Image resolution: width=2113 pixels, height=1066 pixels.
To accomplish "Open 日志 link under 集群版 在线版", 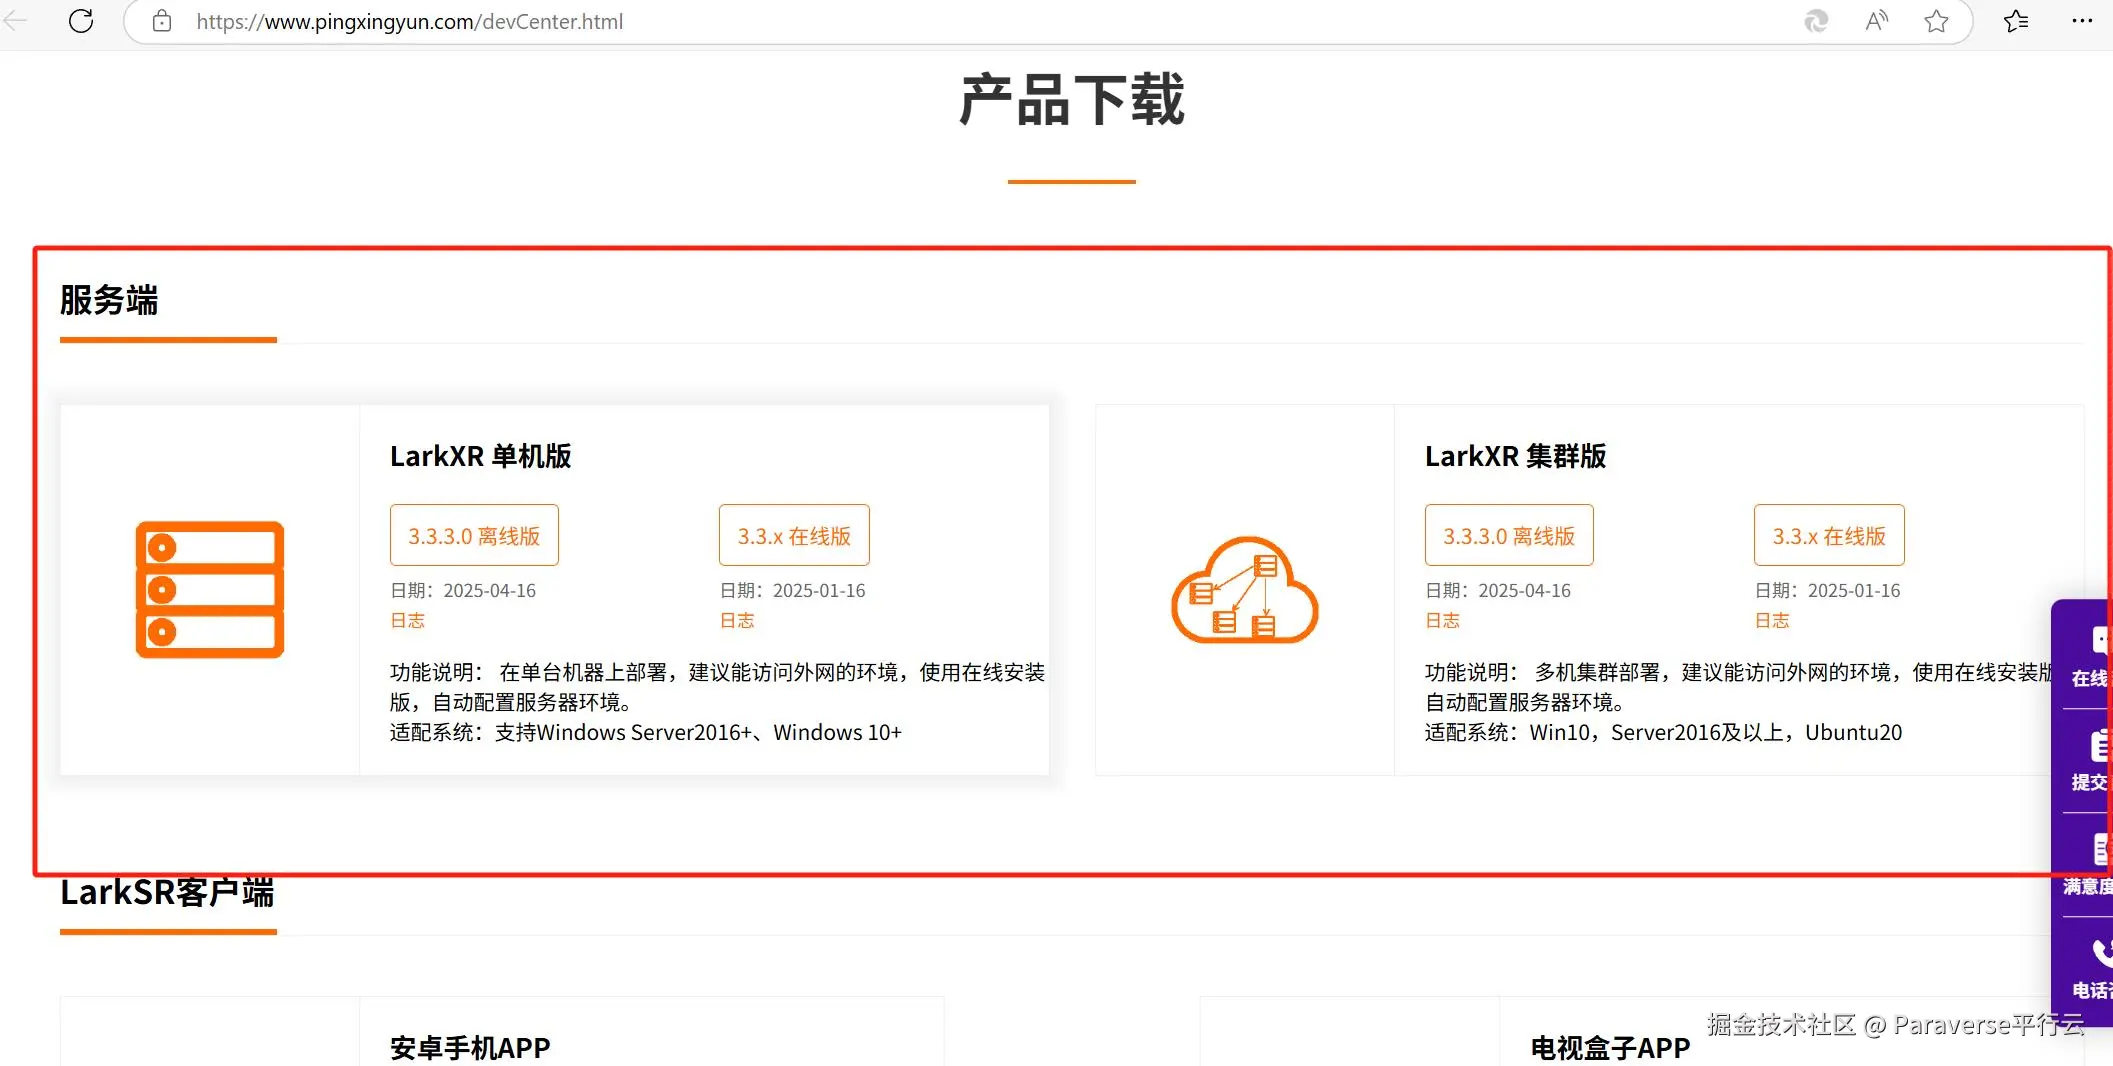I will click(x=1772, y=620).
